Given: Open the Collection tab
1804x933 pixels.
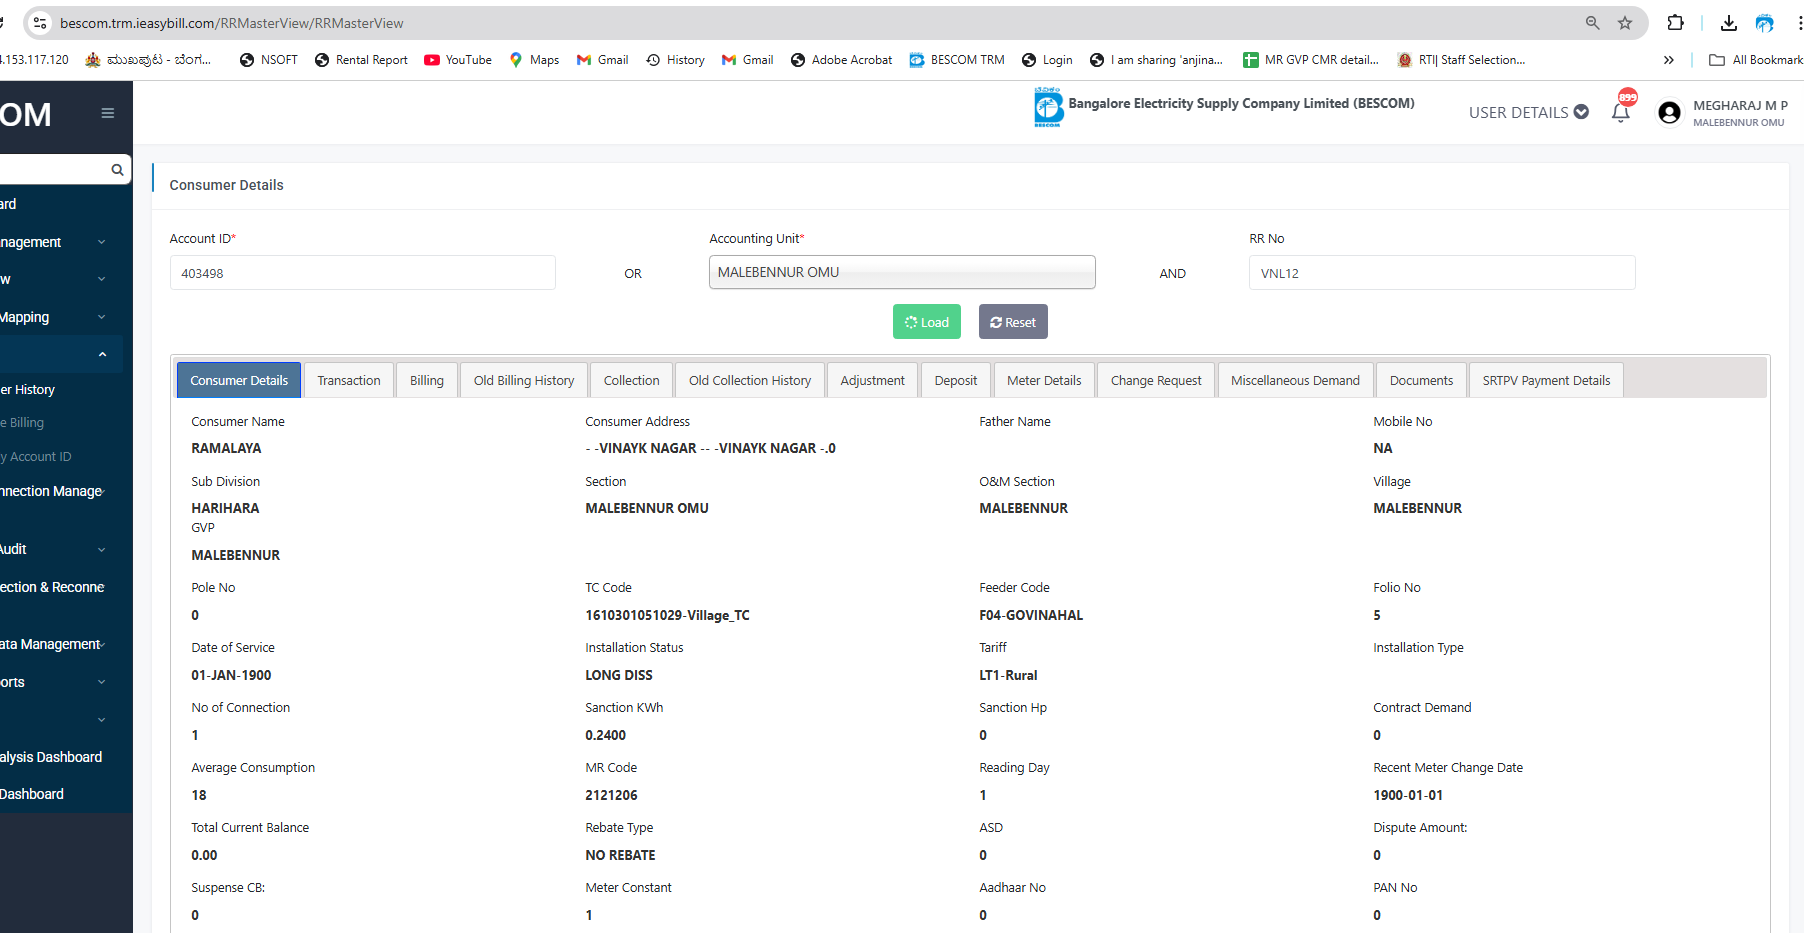Looking at the screenshot, I should (x=632, y=380).
